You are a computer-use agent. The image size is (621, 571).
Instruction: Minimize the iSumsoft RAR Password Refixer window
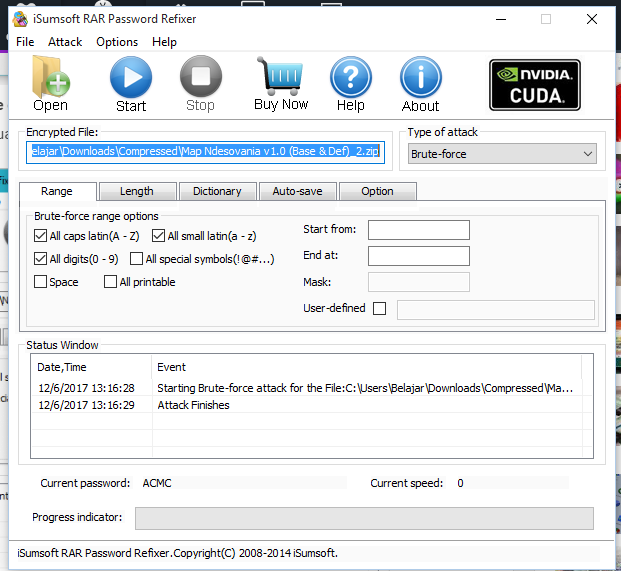(501, 19)
